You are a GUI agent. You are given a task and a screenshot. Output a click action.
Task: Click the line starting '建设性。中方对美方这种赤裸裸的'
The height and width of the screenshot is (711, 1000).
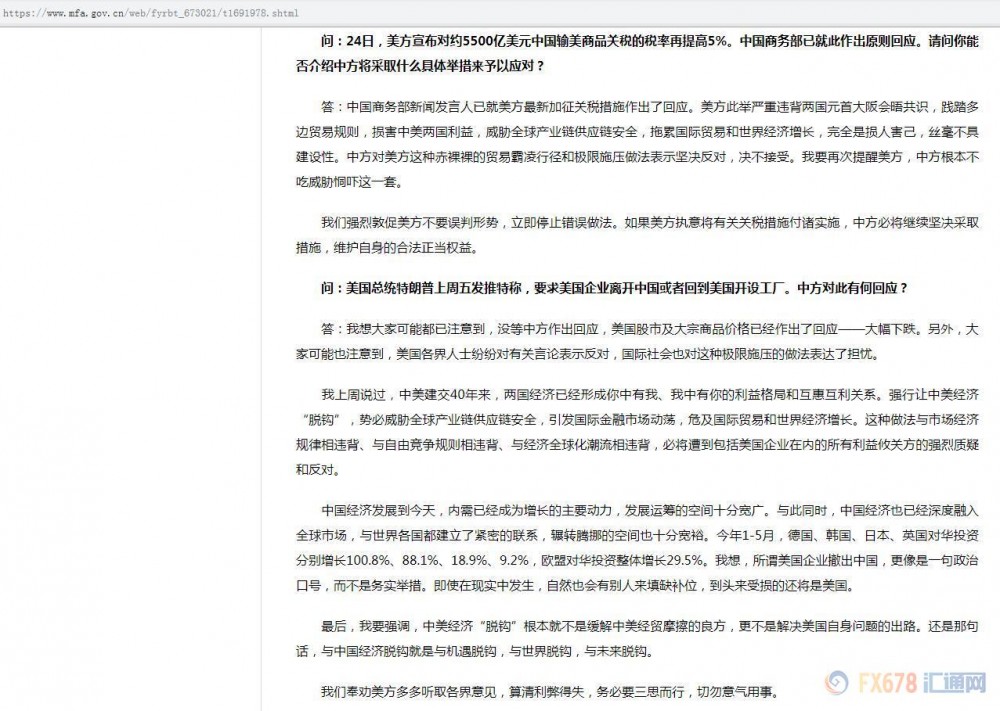point(637,157)
